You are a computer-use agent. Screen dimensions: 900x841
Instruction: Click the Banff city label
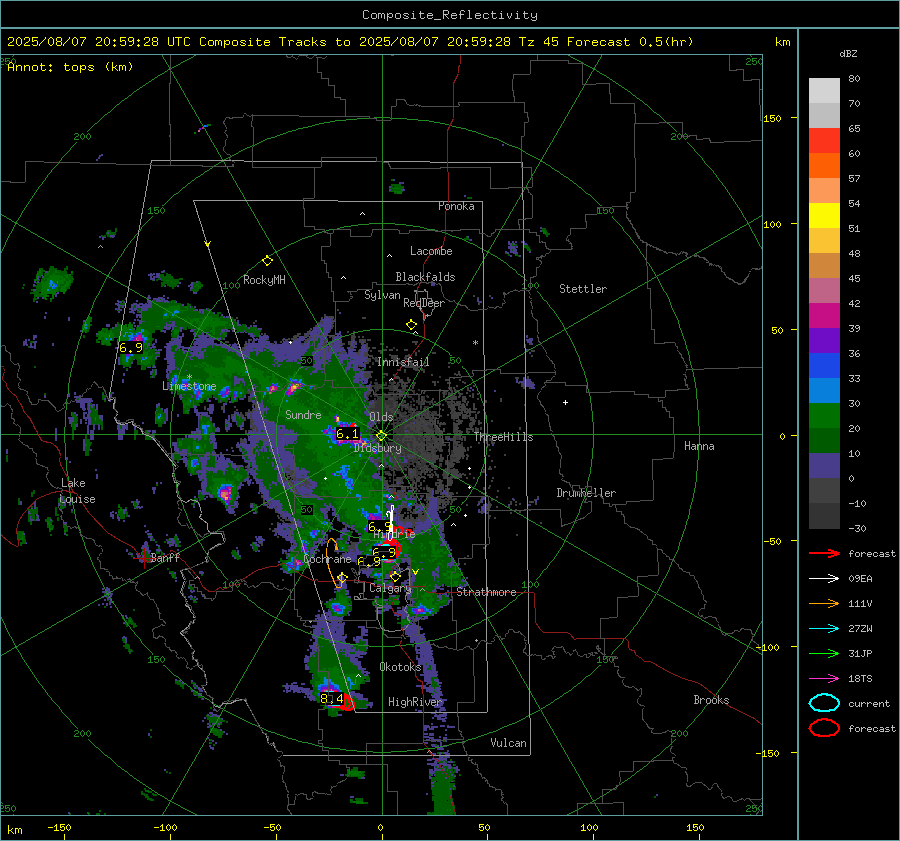point(165,557)
